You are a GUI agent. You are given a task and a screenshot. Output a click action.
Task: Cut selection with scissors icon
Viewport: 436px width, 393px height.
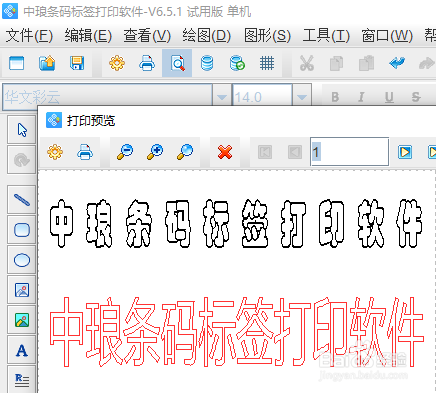[x=307, y=63]
